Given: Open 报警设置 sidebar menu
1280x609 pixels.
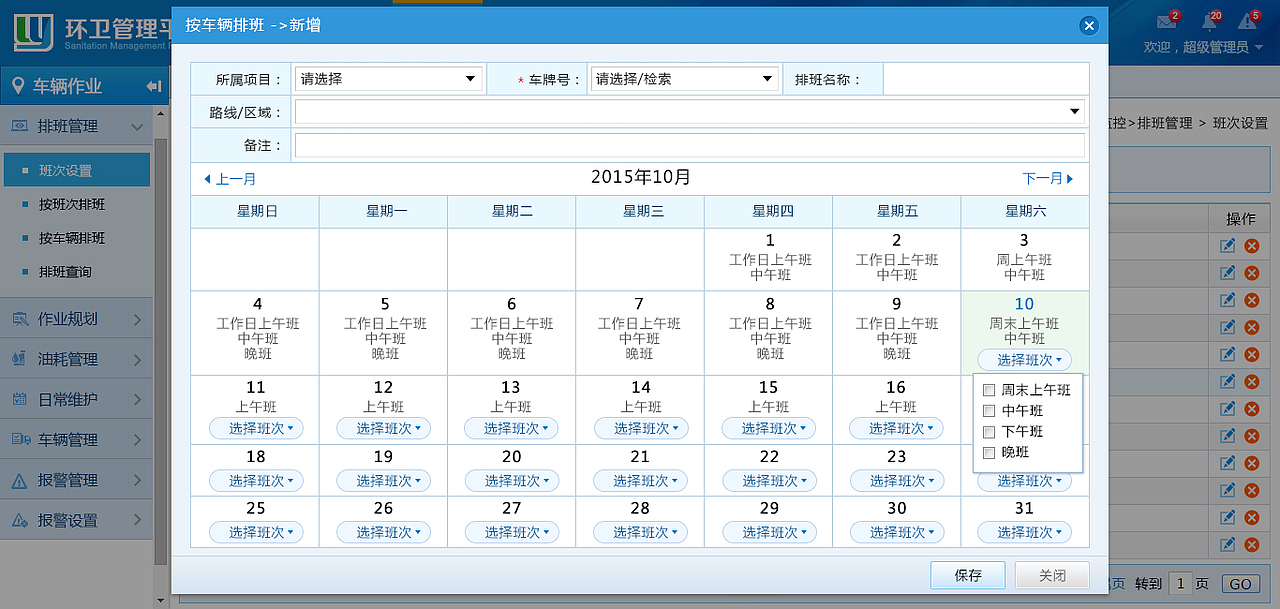Looking at the screenshot, I should (x=76, y=521).
